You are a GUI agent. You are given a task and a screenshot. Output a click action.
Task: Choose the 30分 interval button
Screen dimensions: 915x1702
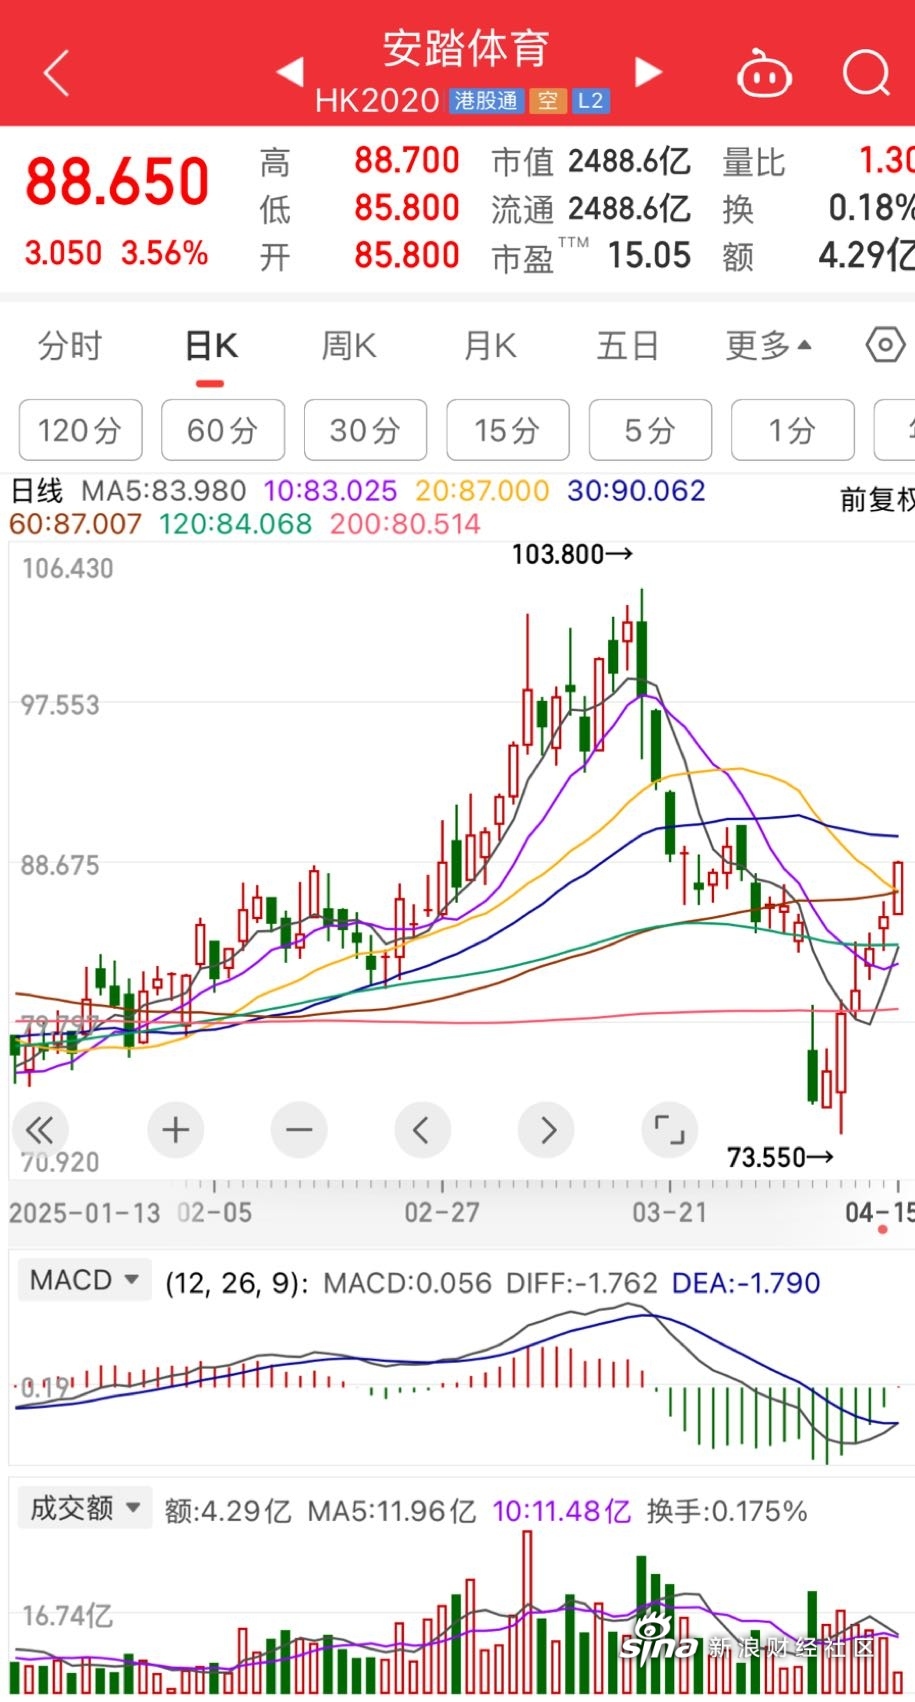pos(366,430)
